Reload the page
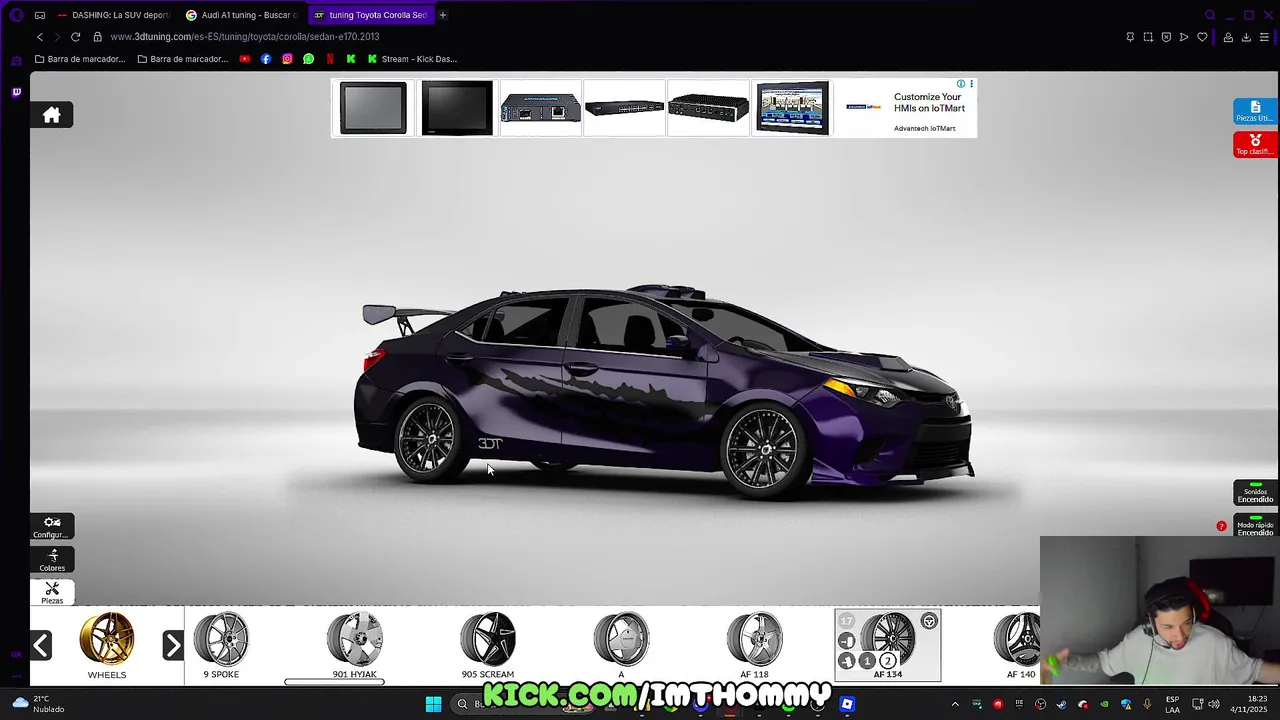The width and height of the screenshot is (1280, 720). pos(75,37)
